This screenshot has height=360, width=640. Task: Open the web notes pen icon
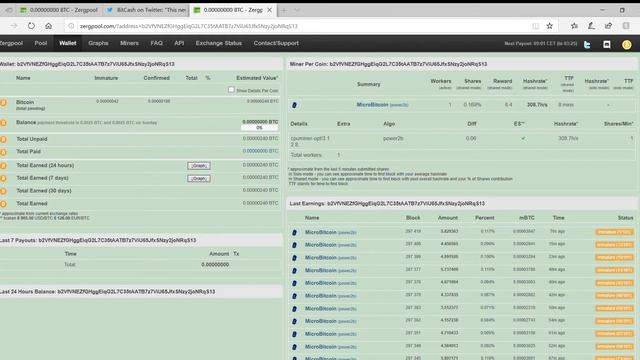pos(591,26)
